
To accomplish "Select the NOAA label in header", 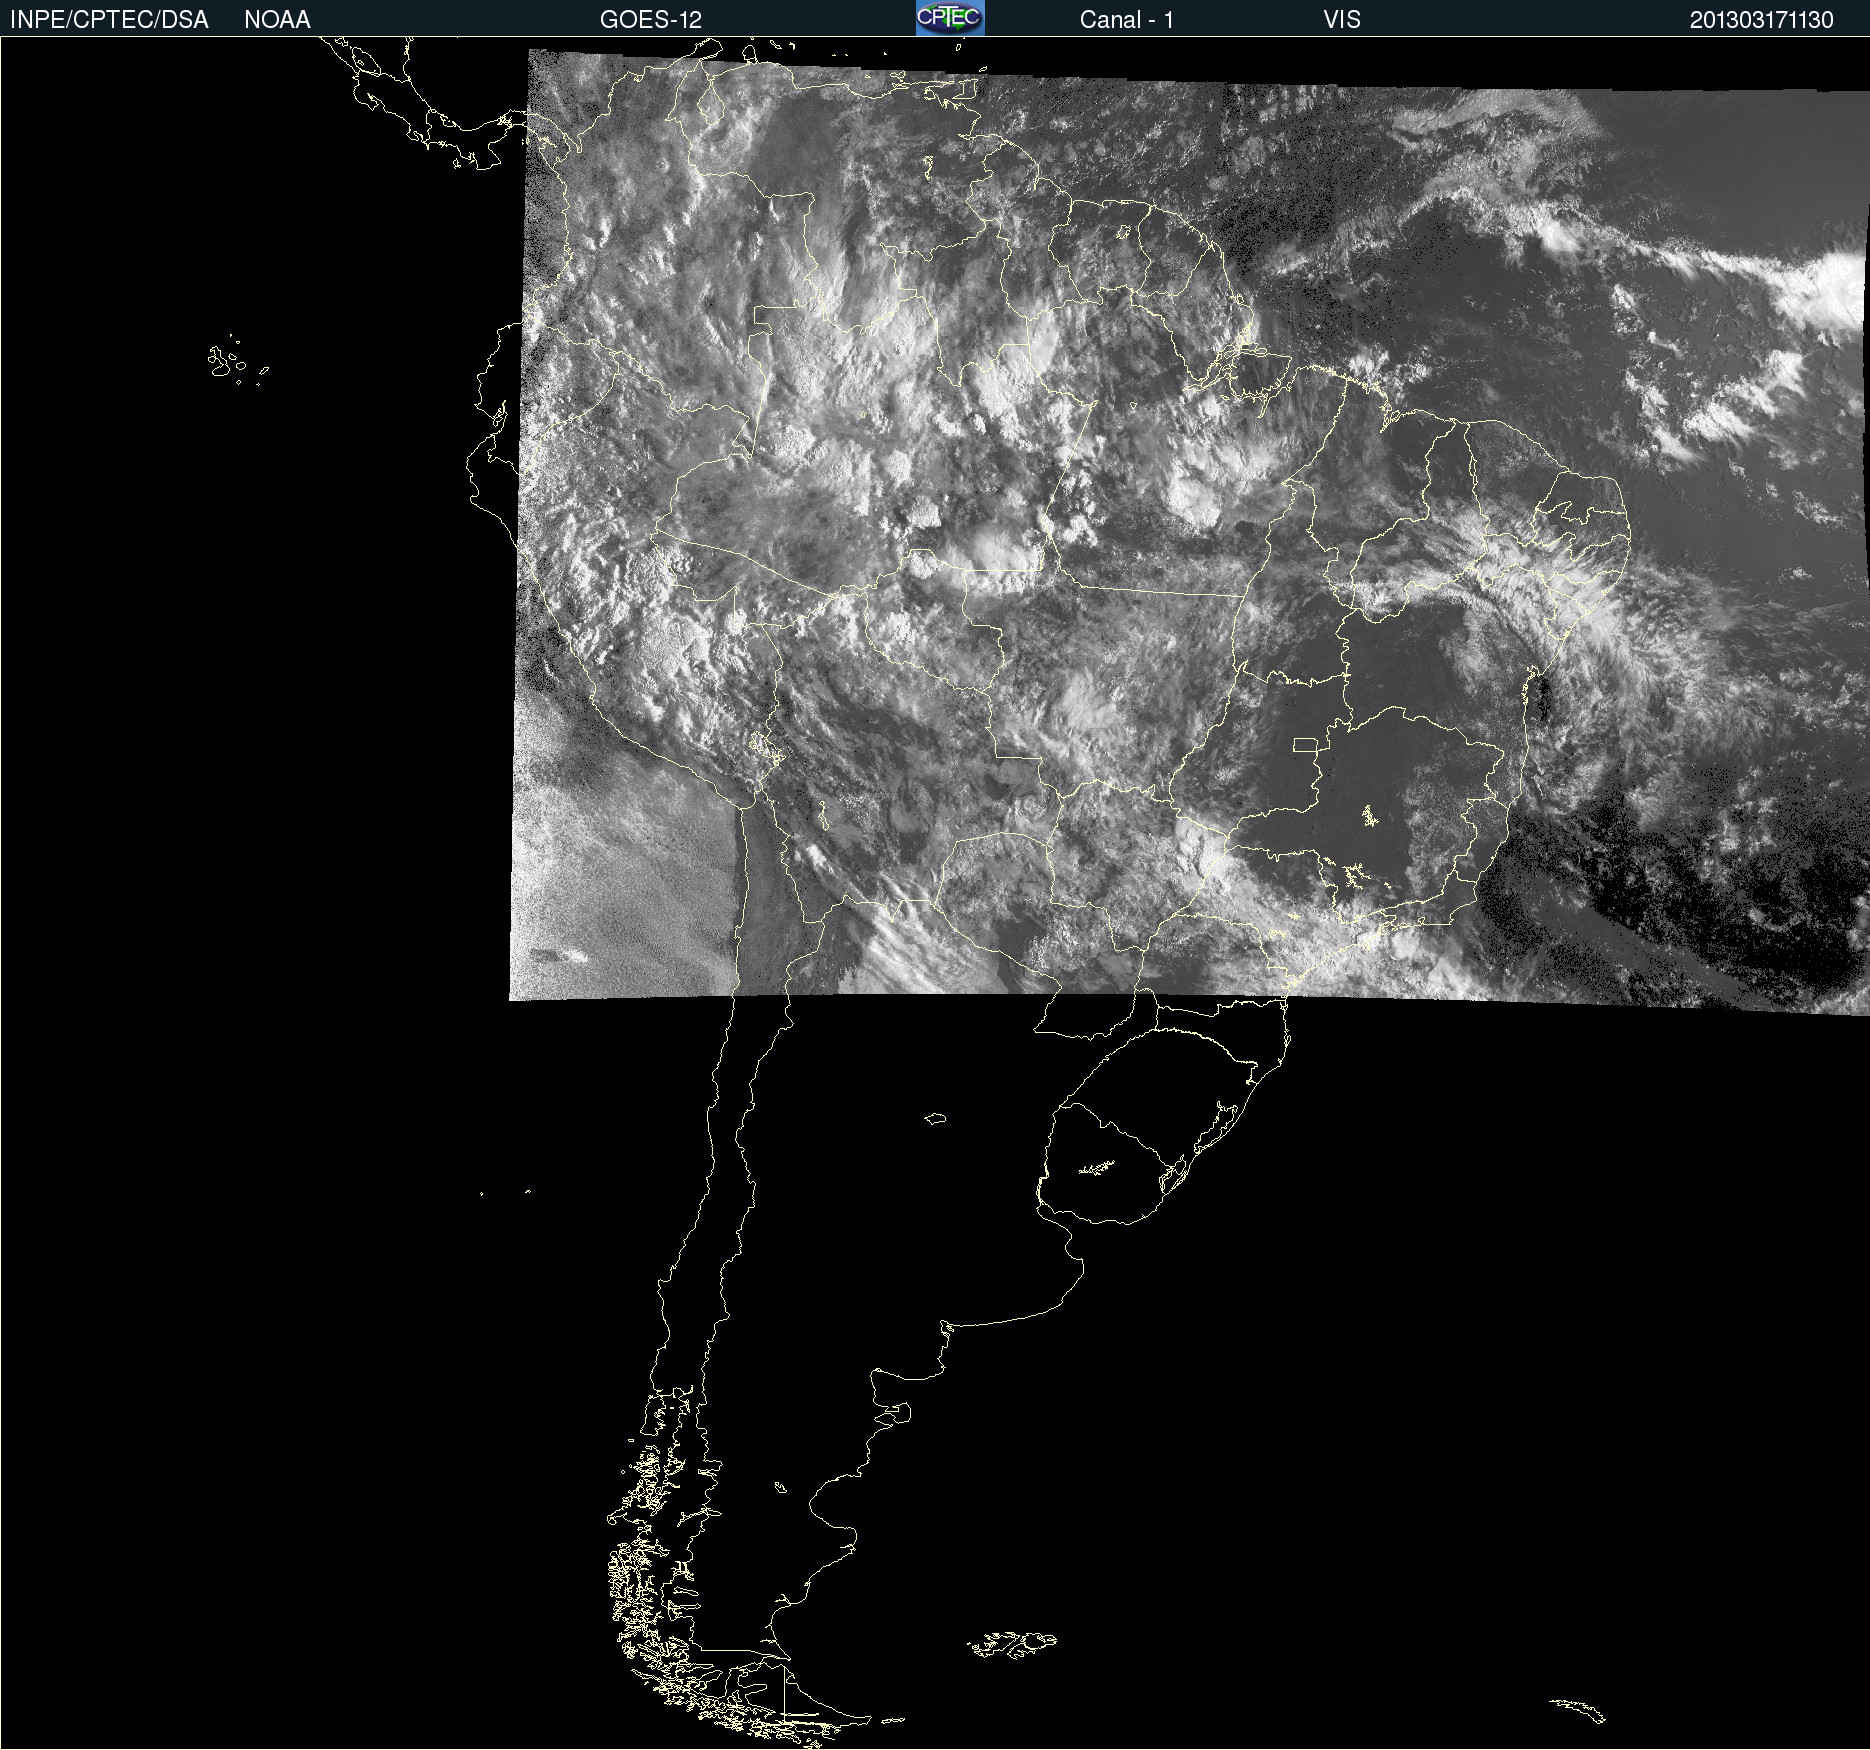I will coord(277,20).
